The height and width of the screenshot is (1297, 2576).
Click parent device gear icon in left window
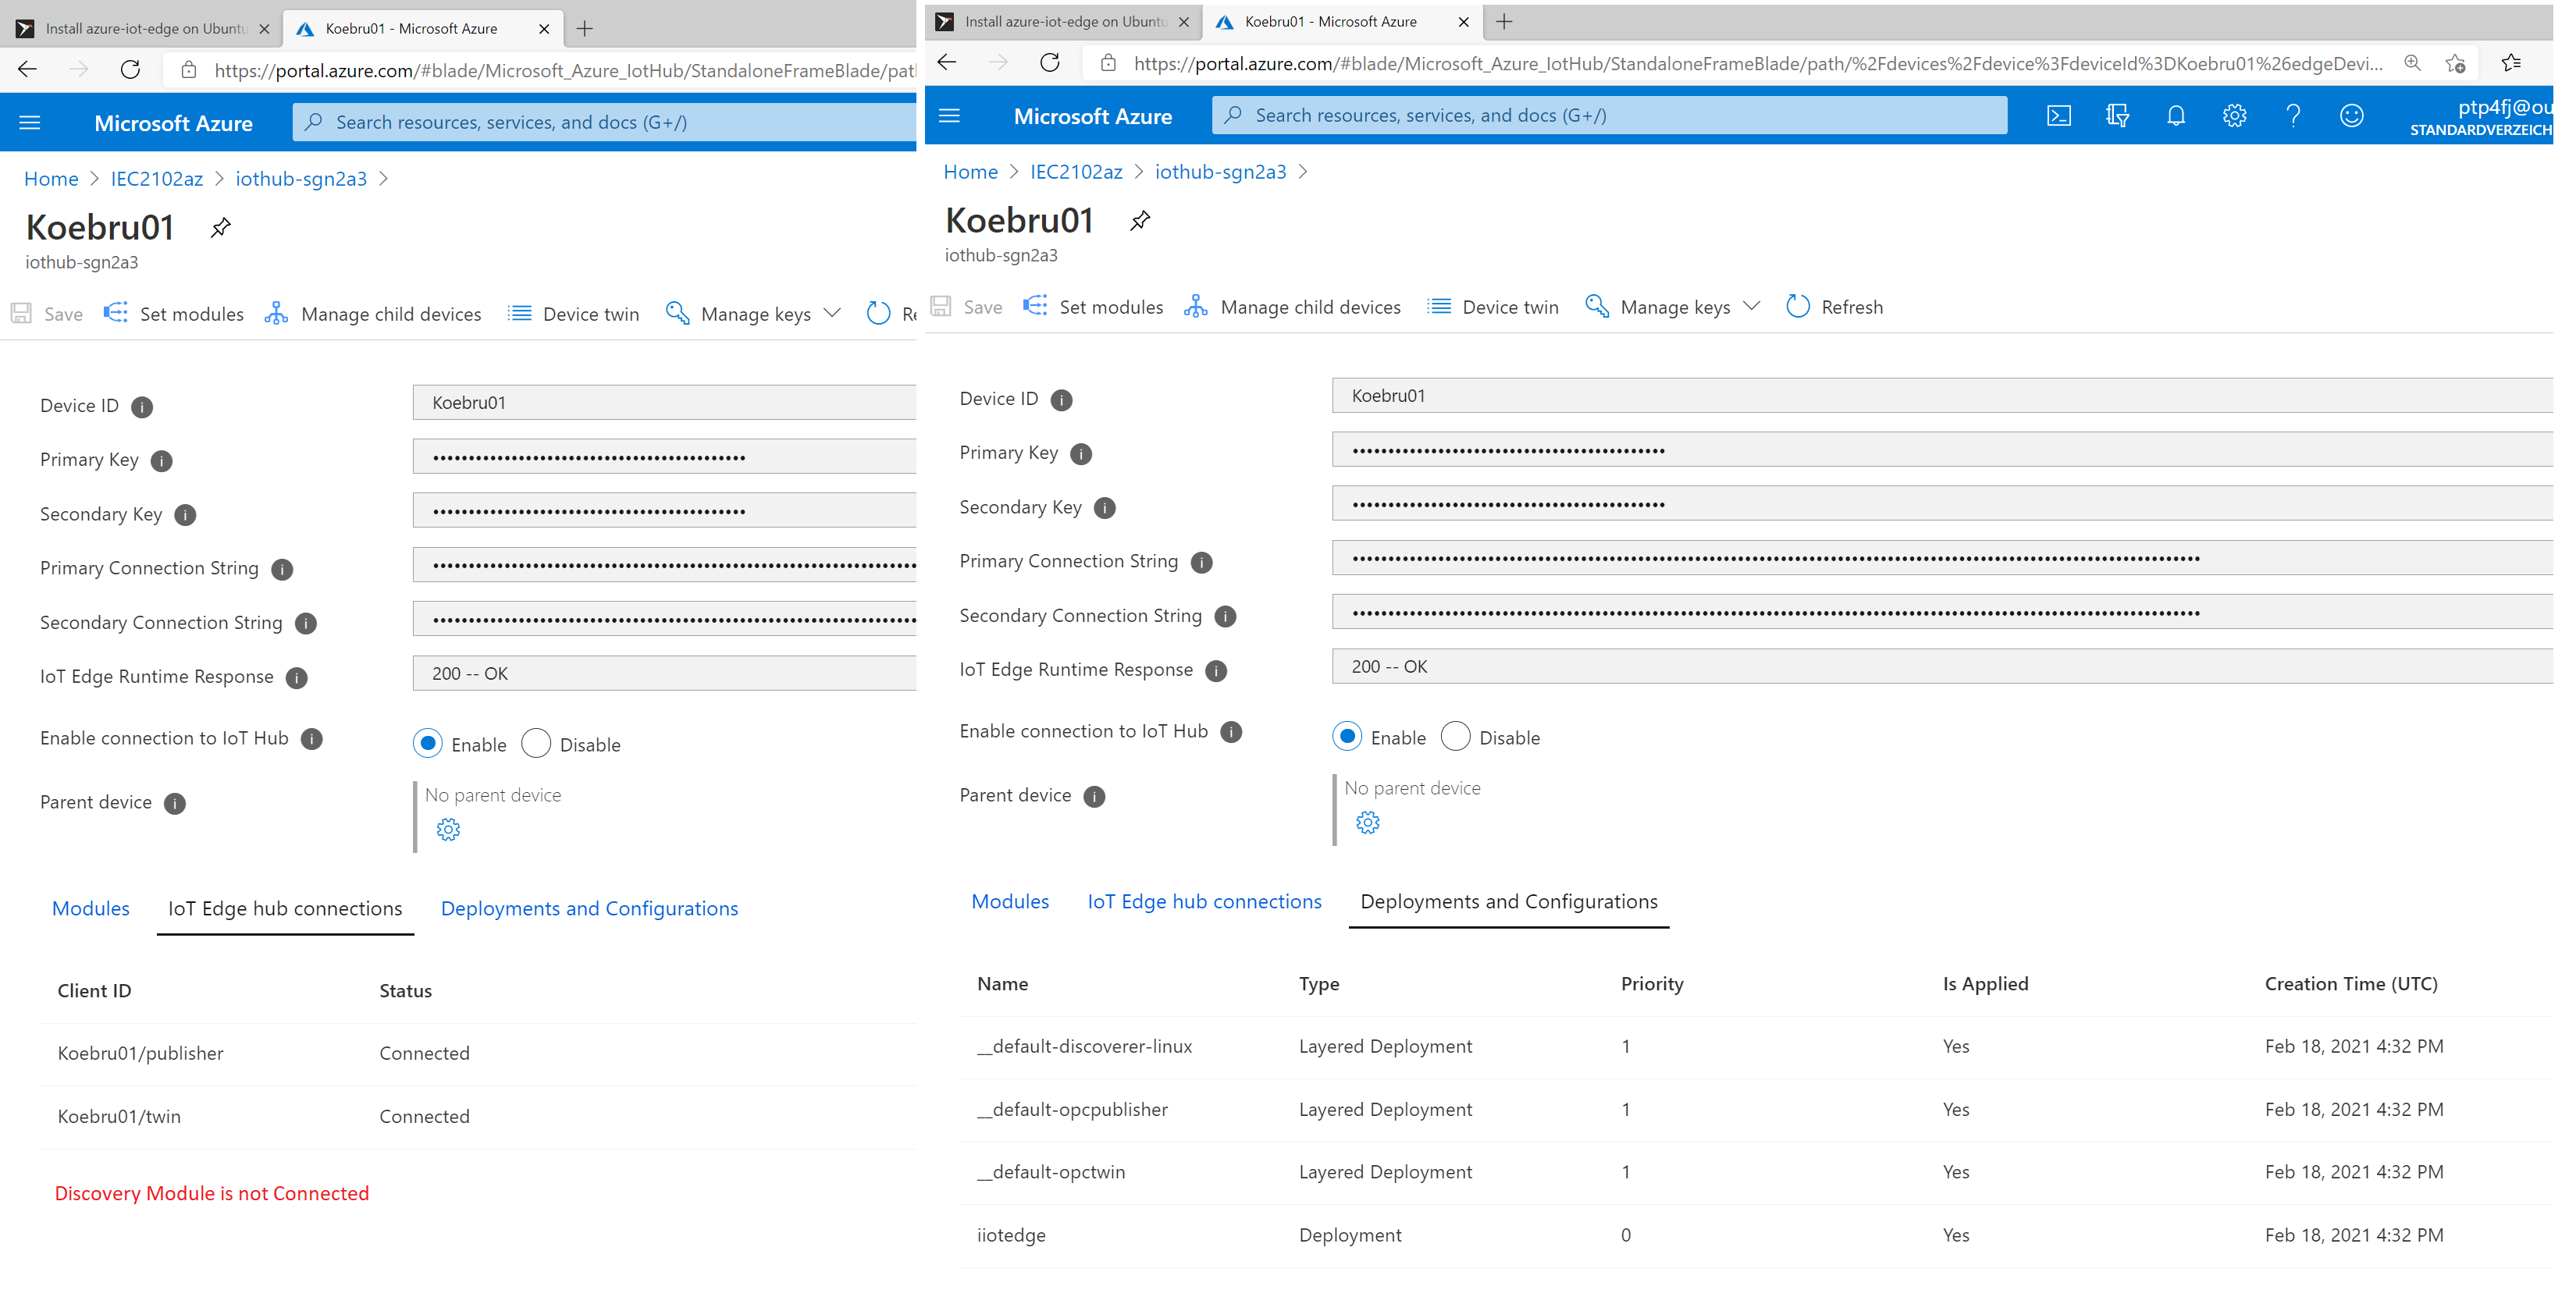tap(448, 829)
